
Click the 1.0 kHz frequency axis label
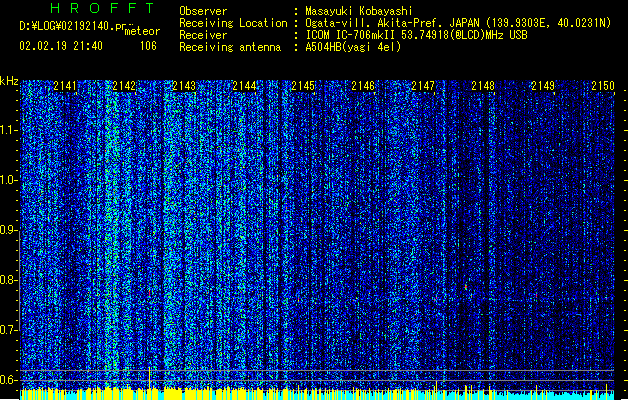click(x=9, y=180)
